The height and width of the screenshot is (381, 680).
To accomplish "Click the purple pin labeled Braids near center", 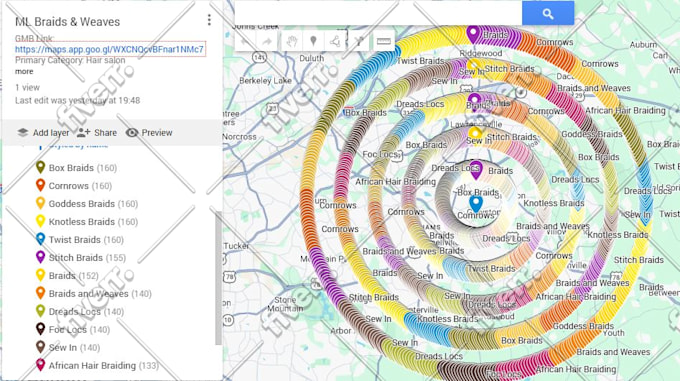I will click(x=476, y=170).
